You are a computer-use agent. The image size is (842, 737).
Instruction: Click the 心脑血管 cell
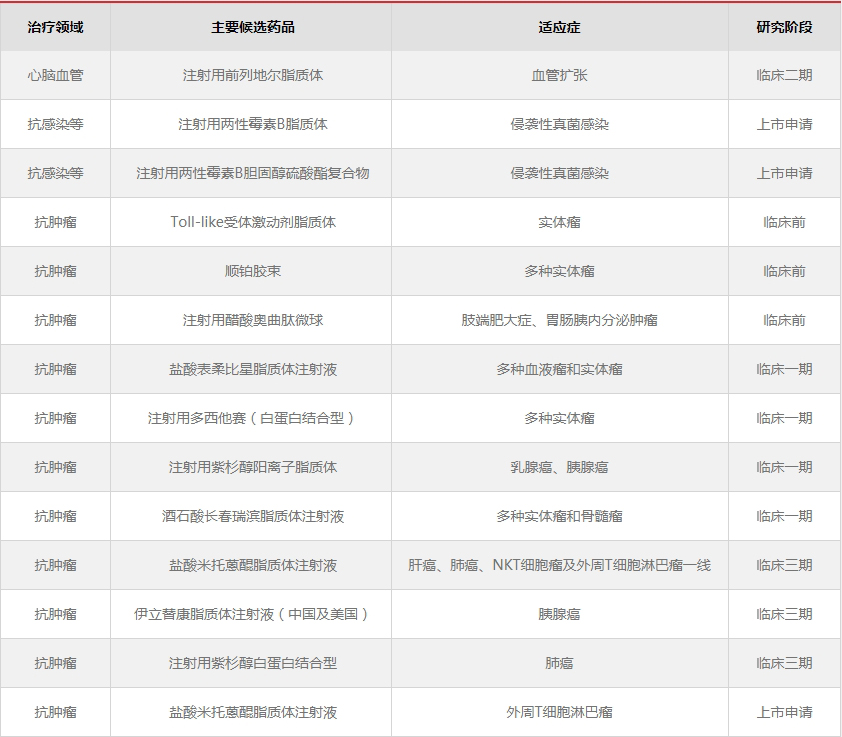coord(55,75)
